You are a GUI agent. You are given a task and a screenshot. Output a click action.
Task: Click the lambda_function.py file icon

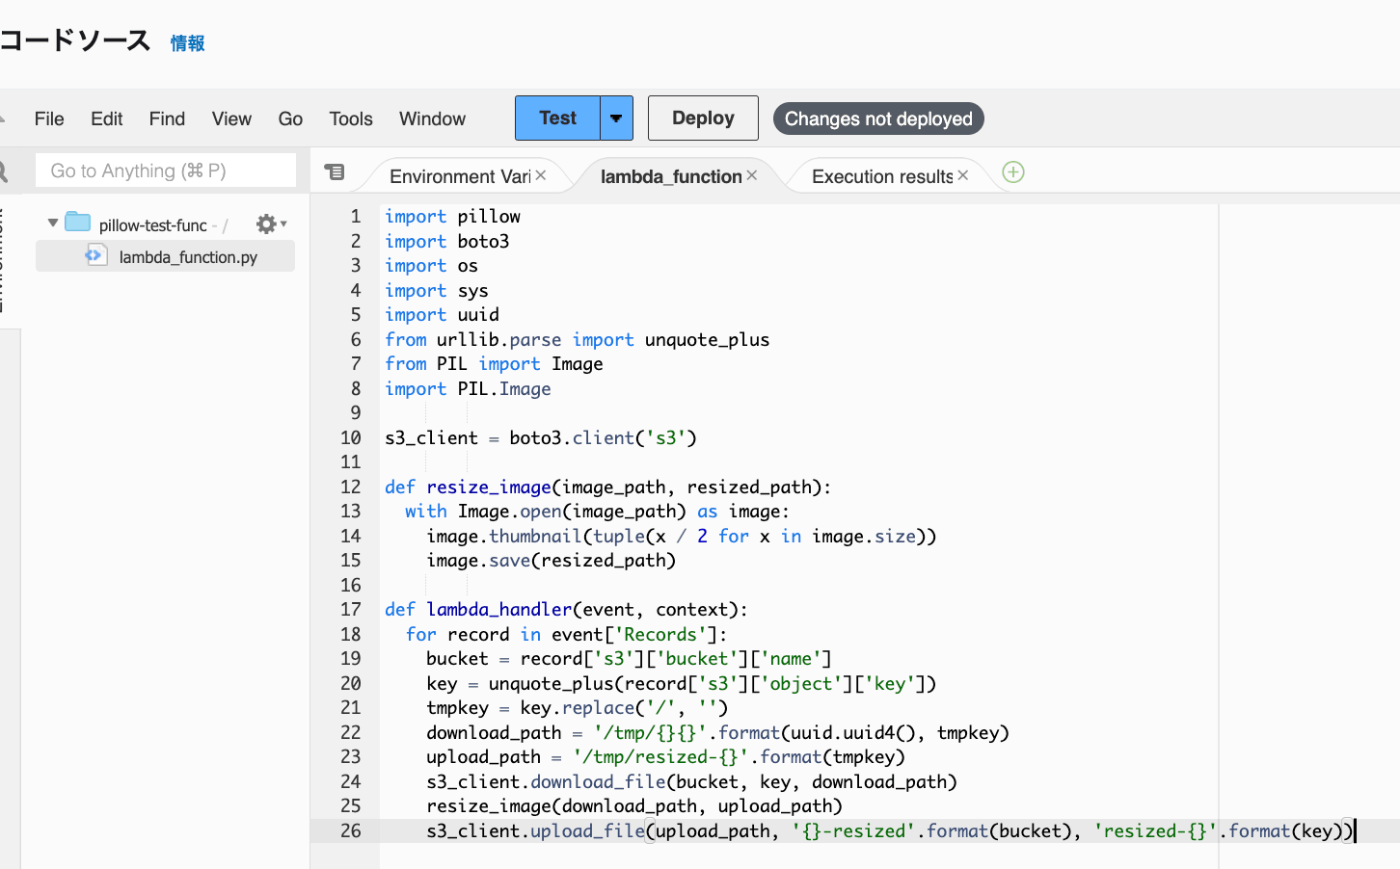[95, 255]
